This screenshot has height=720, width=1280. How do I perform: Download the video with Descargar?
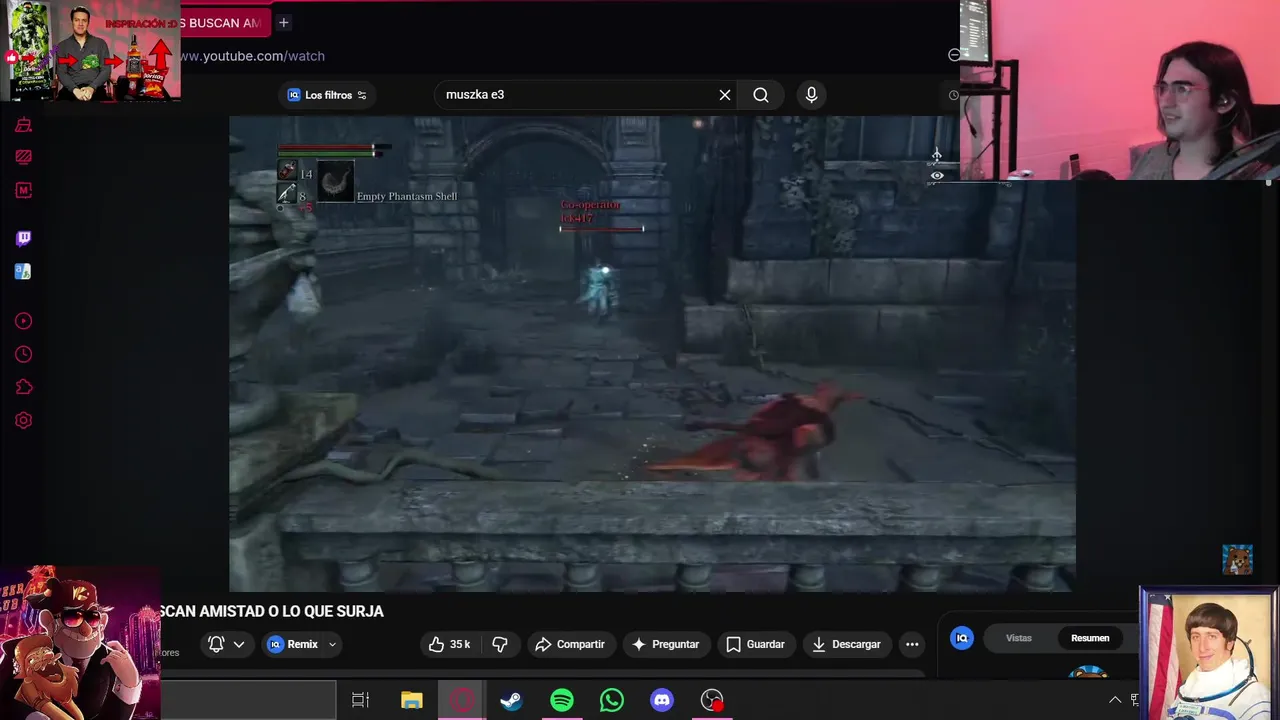(847, 644)
